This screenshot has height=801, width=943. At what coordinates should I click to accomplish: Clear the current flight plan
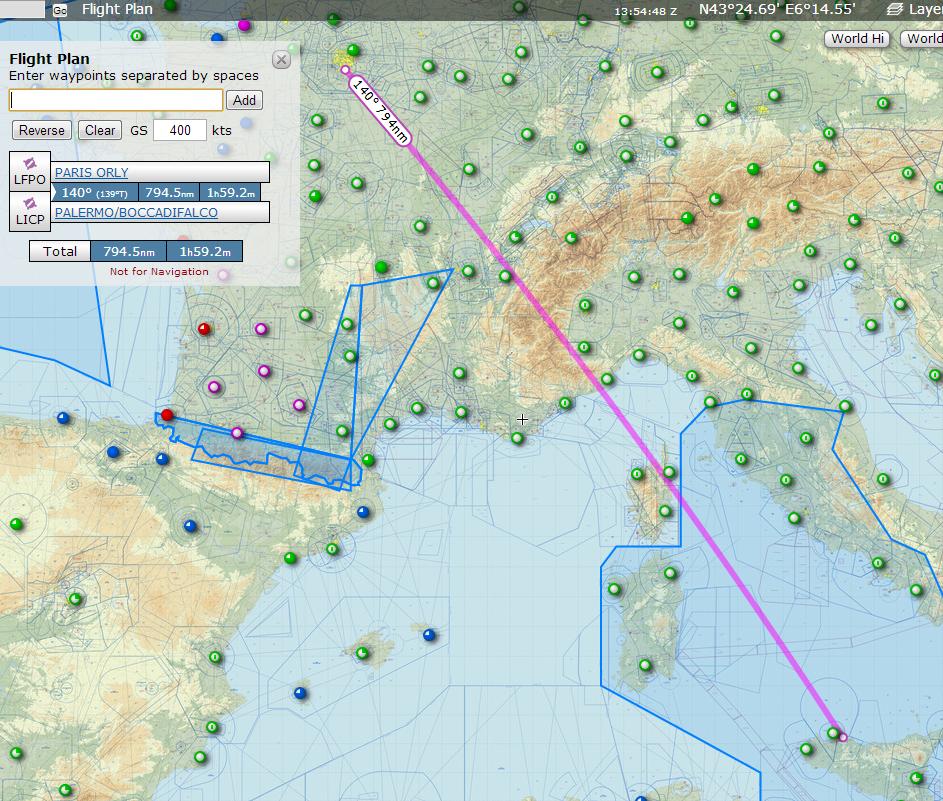[99, 130]
